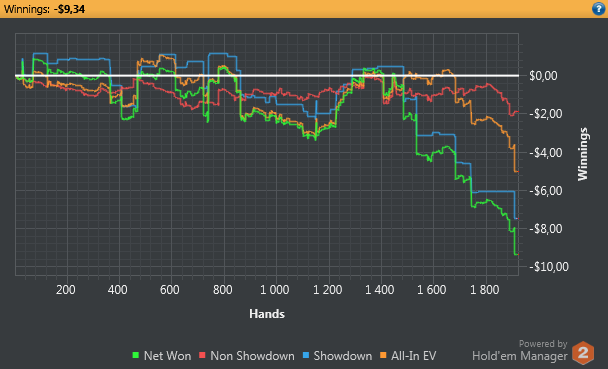Toggle the red Non Showdown legend swatch
The image size is (608, 369).
pos(202,355)
